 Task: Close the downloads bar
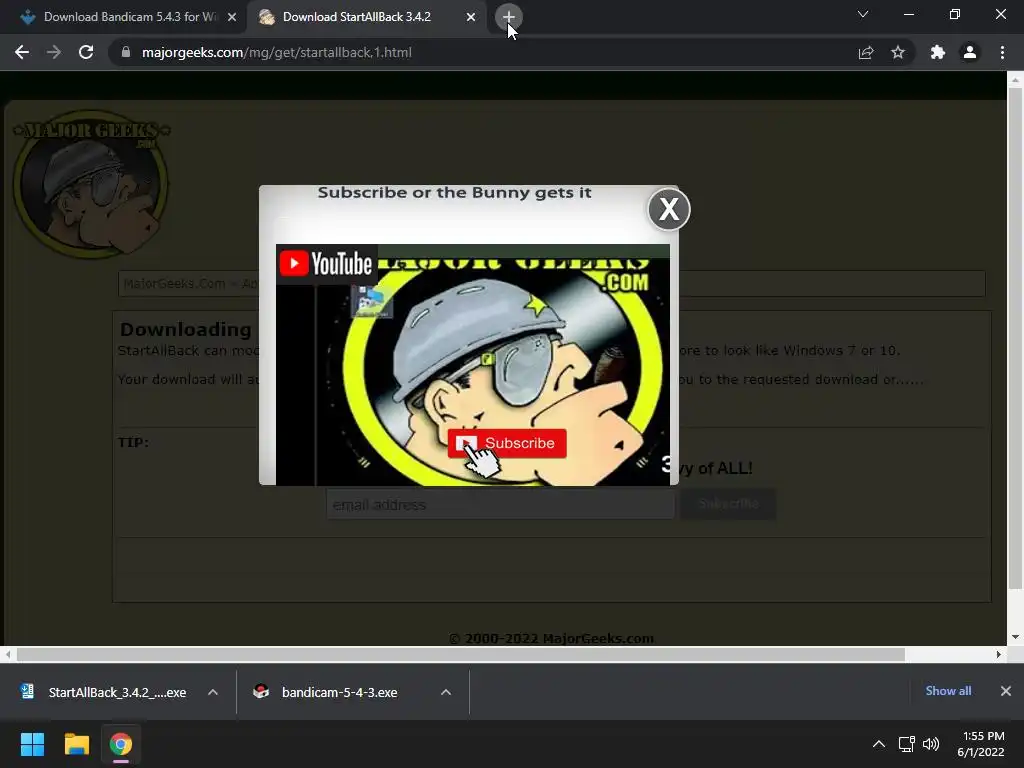pos(1006,691)
